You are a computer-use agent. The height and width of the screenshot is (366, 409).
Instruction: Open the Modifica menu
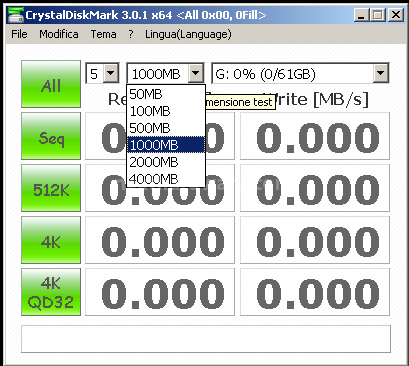(x=59, y=34)
